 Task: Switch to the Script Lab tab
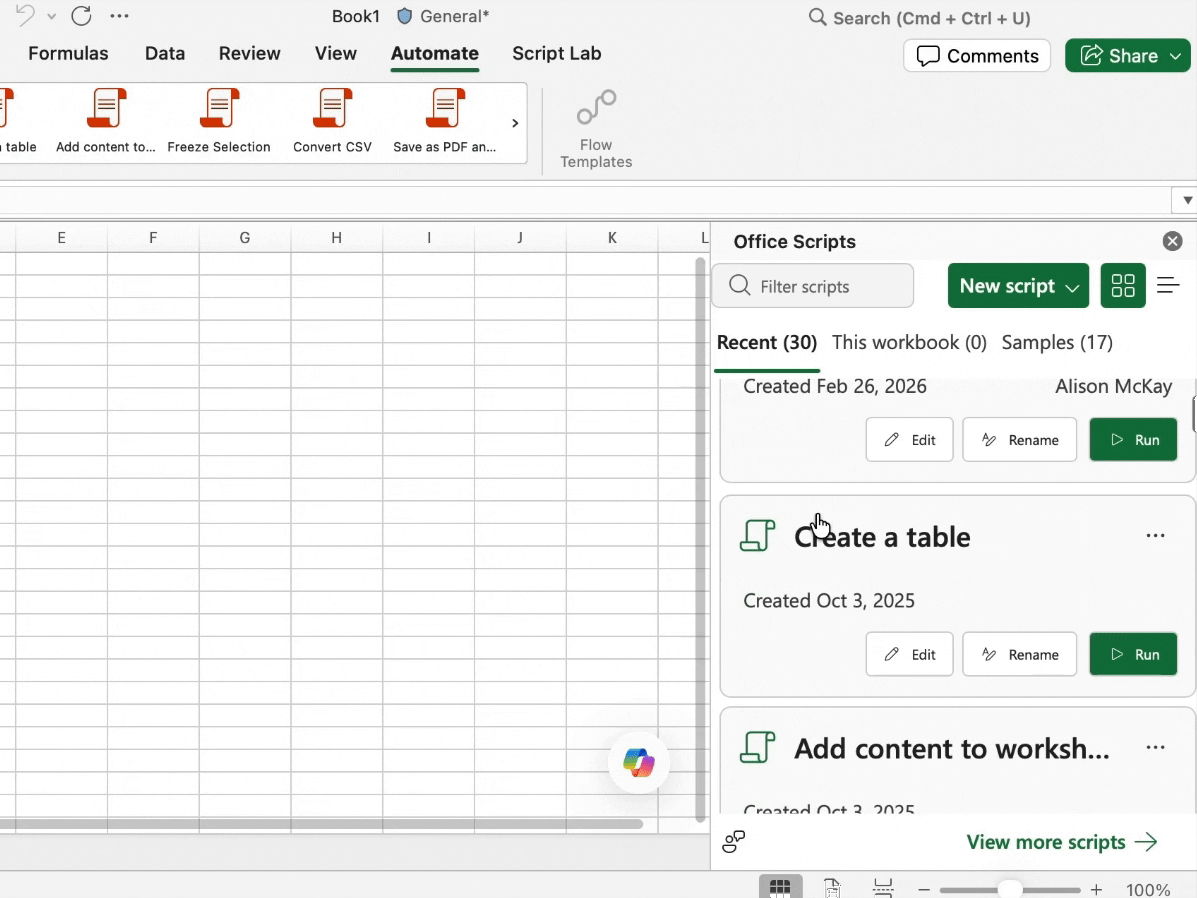pyautogui.click(x=556, y=53)
